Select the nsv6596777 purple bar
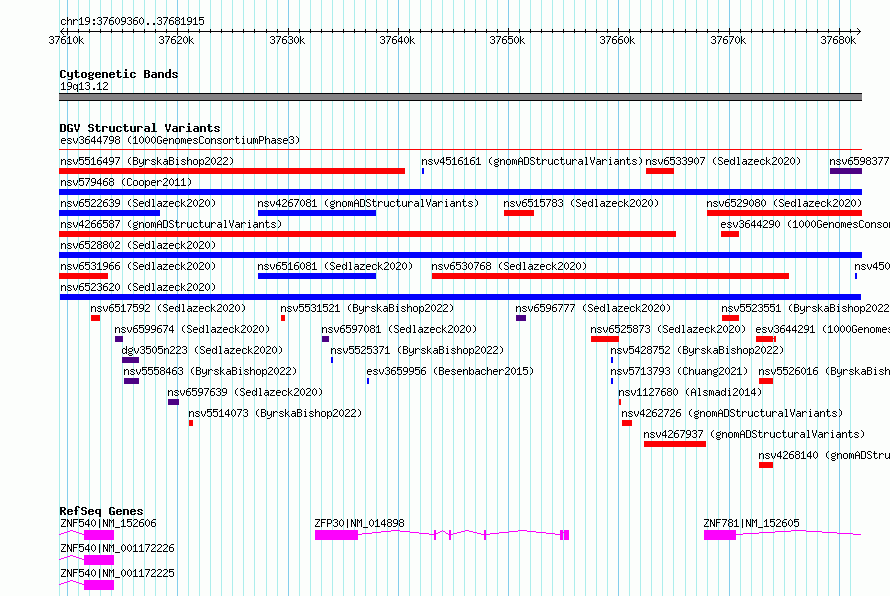This screenshot has width=890, height=596. pos(521,318)
